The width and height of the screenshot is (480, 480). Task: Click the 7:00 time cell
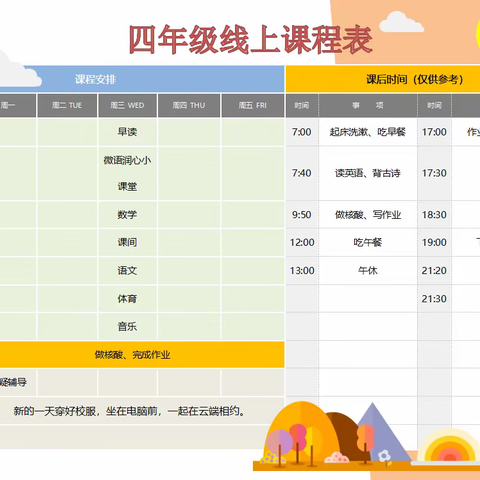pos(302,132)
